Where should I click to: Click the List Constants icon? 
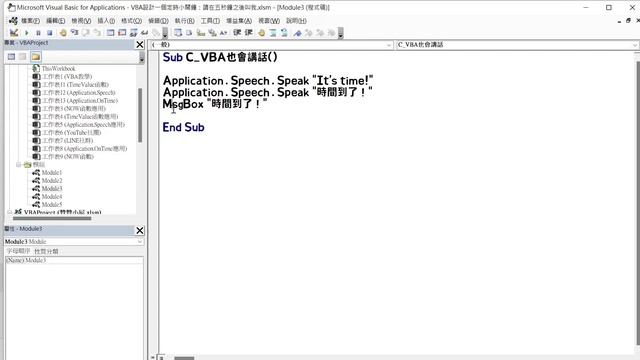coord(189,33)
